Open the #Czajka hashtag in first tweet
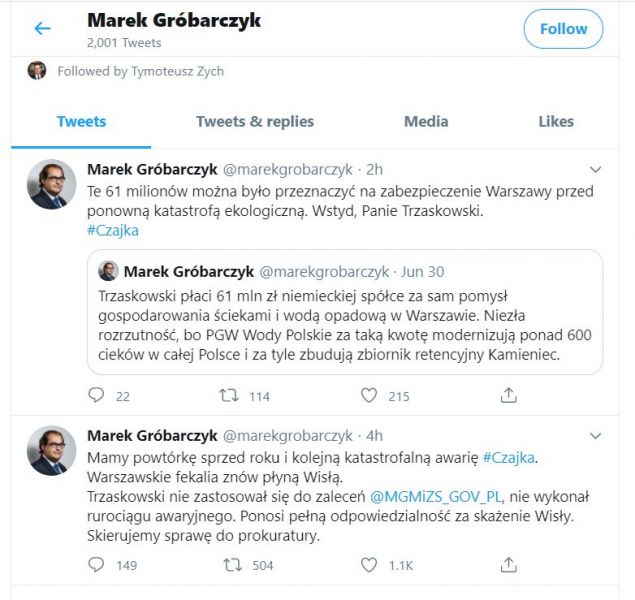This screenshot has height=600, width=635. click(113, 230)
